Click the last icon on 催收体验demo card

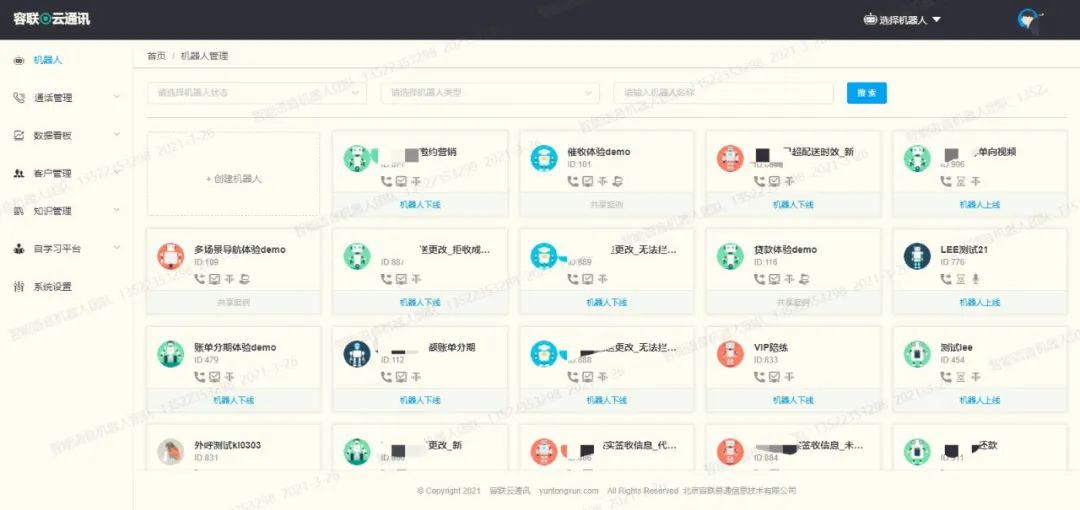tap(618, 181)
